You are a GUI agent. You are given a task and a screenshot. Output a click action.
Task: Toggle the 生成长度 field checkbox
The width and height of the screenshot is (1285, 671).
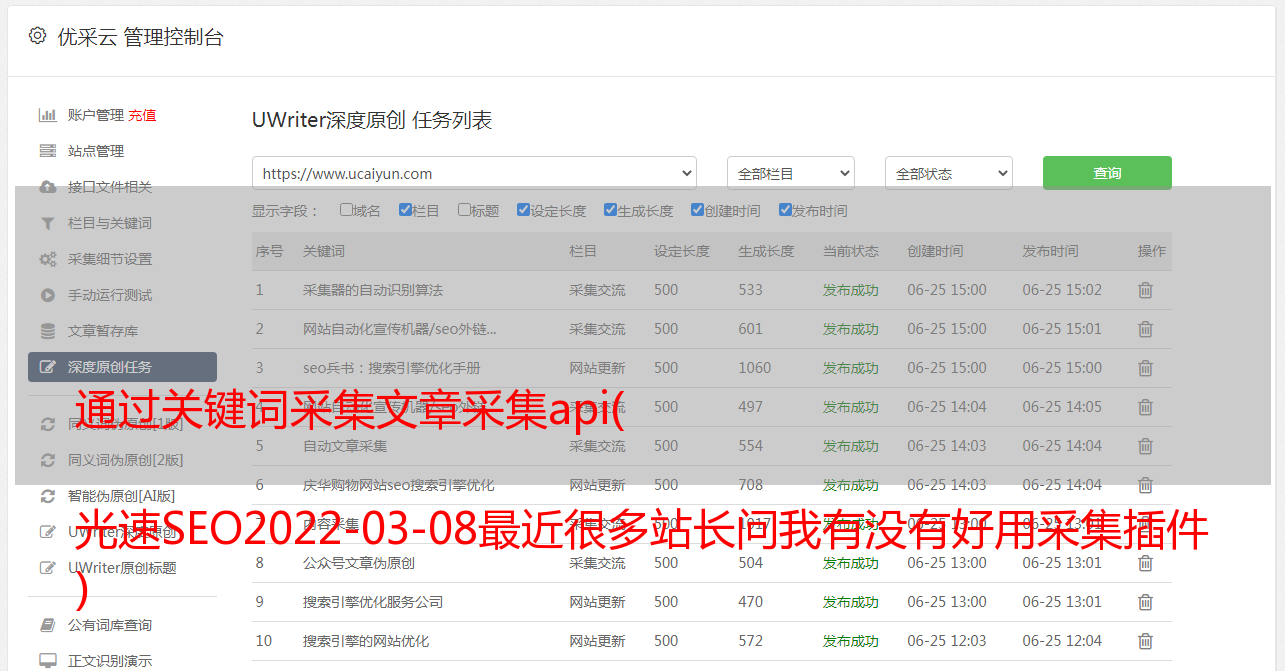point(610,210)
